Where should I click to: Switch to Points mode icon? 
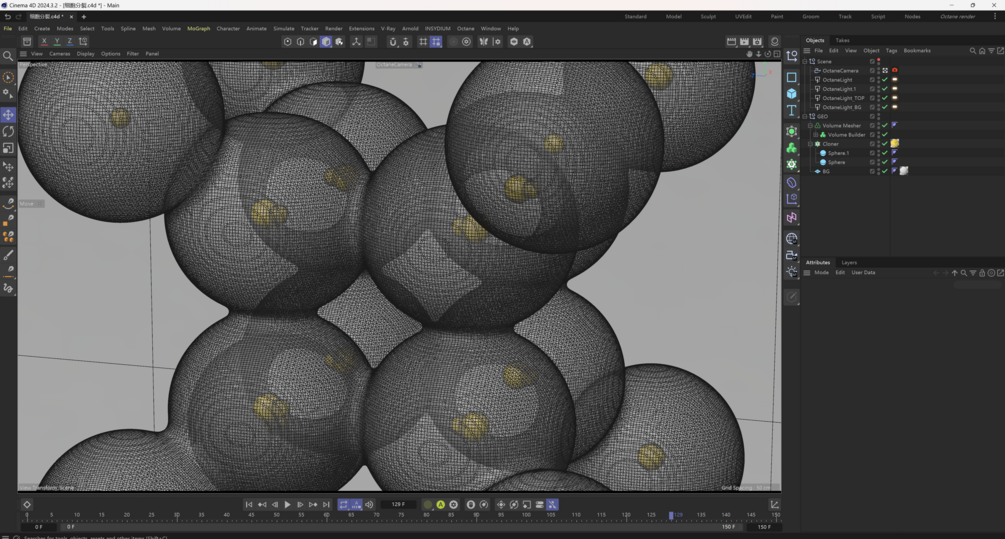pyautogui.click(x=288, y=42)
